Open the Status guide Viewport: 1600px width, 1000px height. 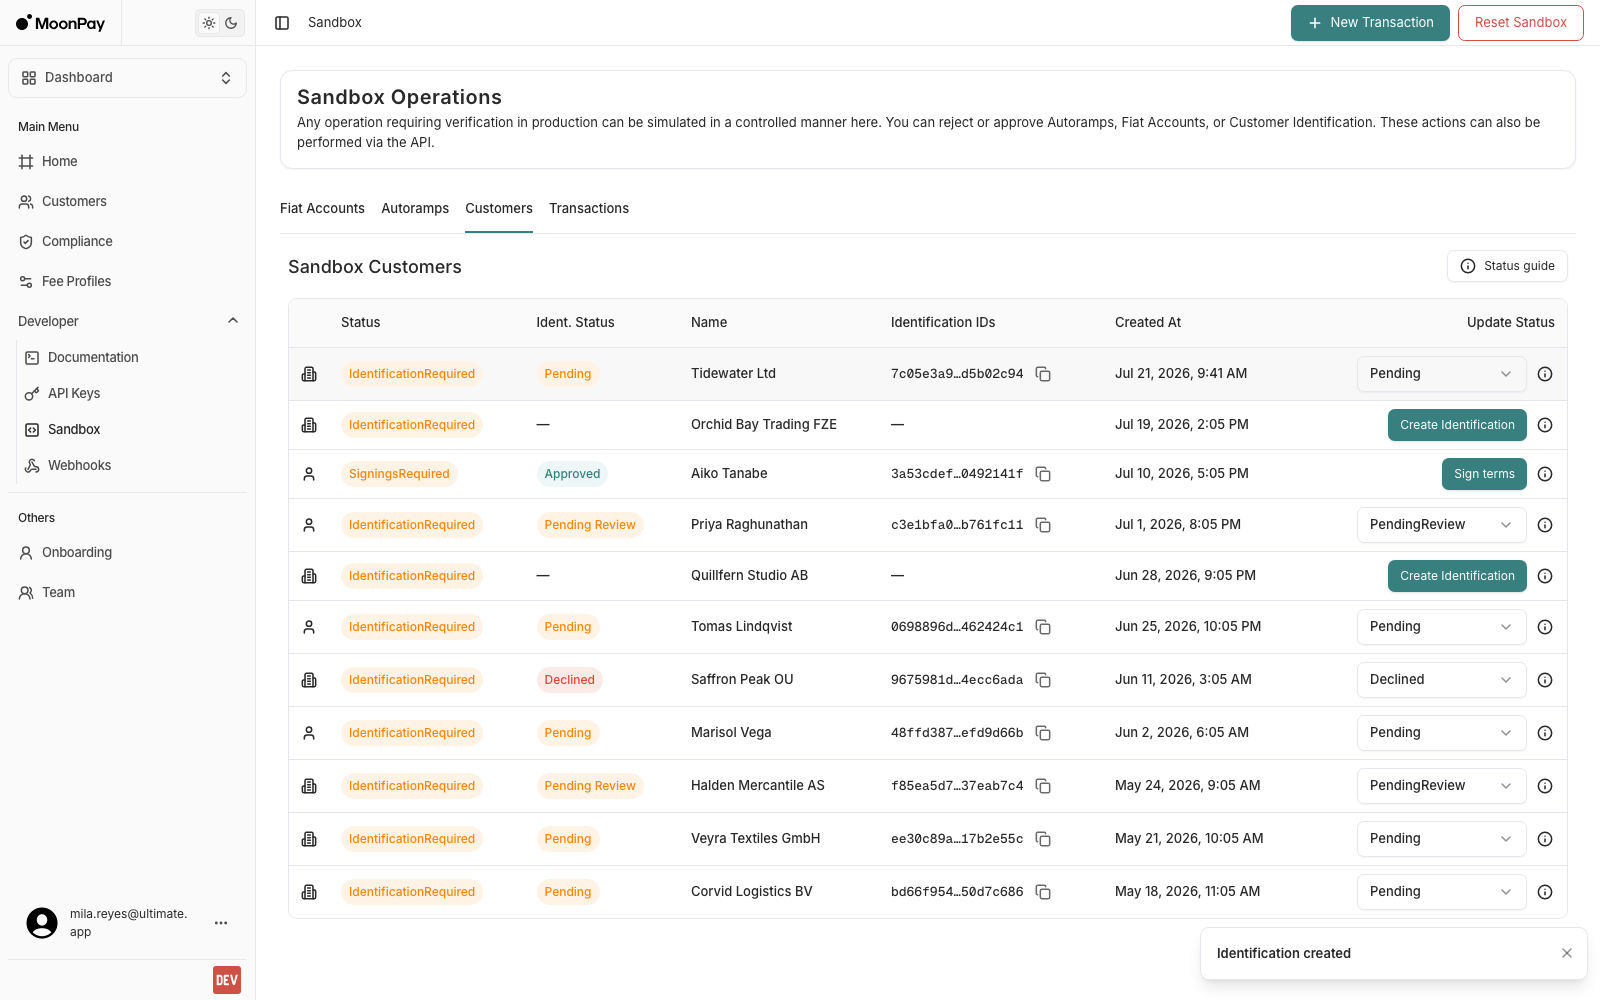tap(1507, 266)
